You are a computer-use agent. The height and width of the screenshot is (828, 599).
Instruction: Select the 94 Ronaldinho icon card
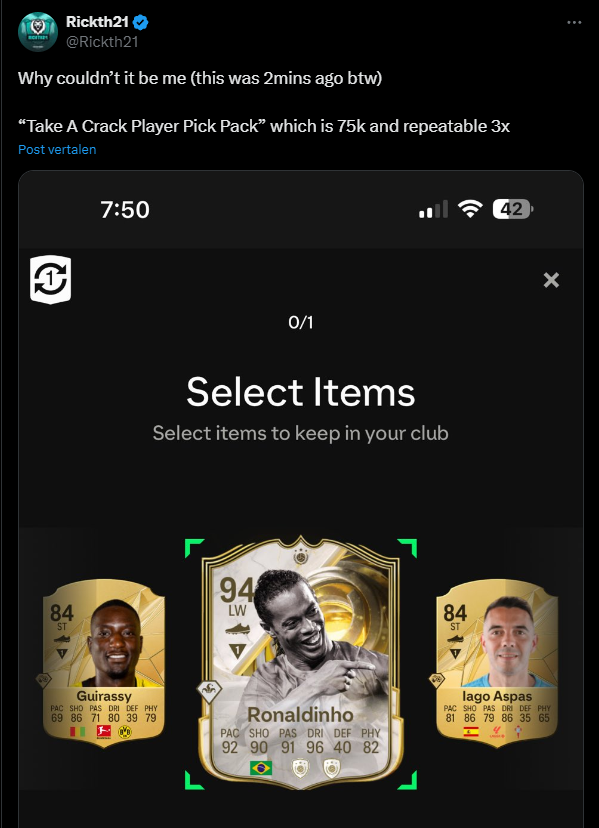(301, 663)
